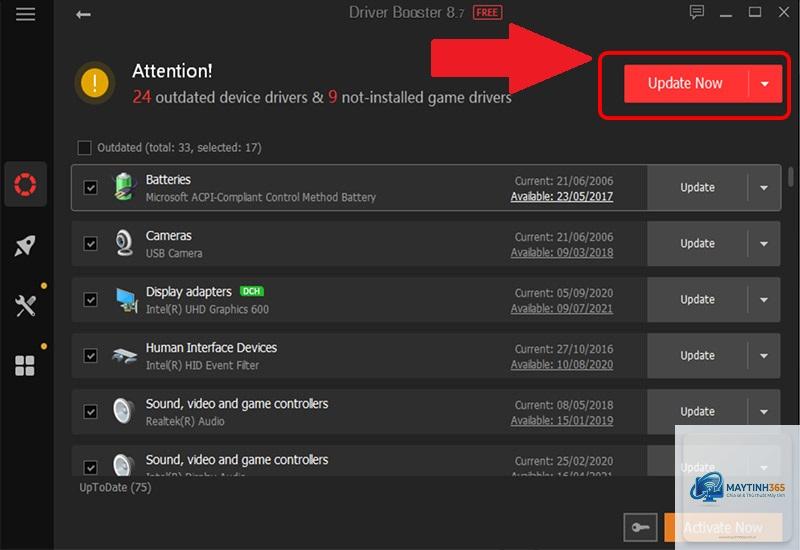
Task: Click Current: 25/02/2020 date text
Action: (564, 461)
